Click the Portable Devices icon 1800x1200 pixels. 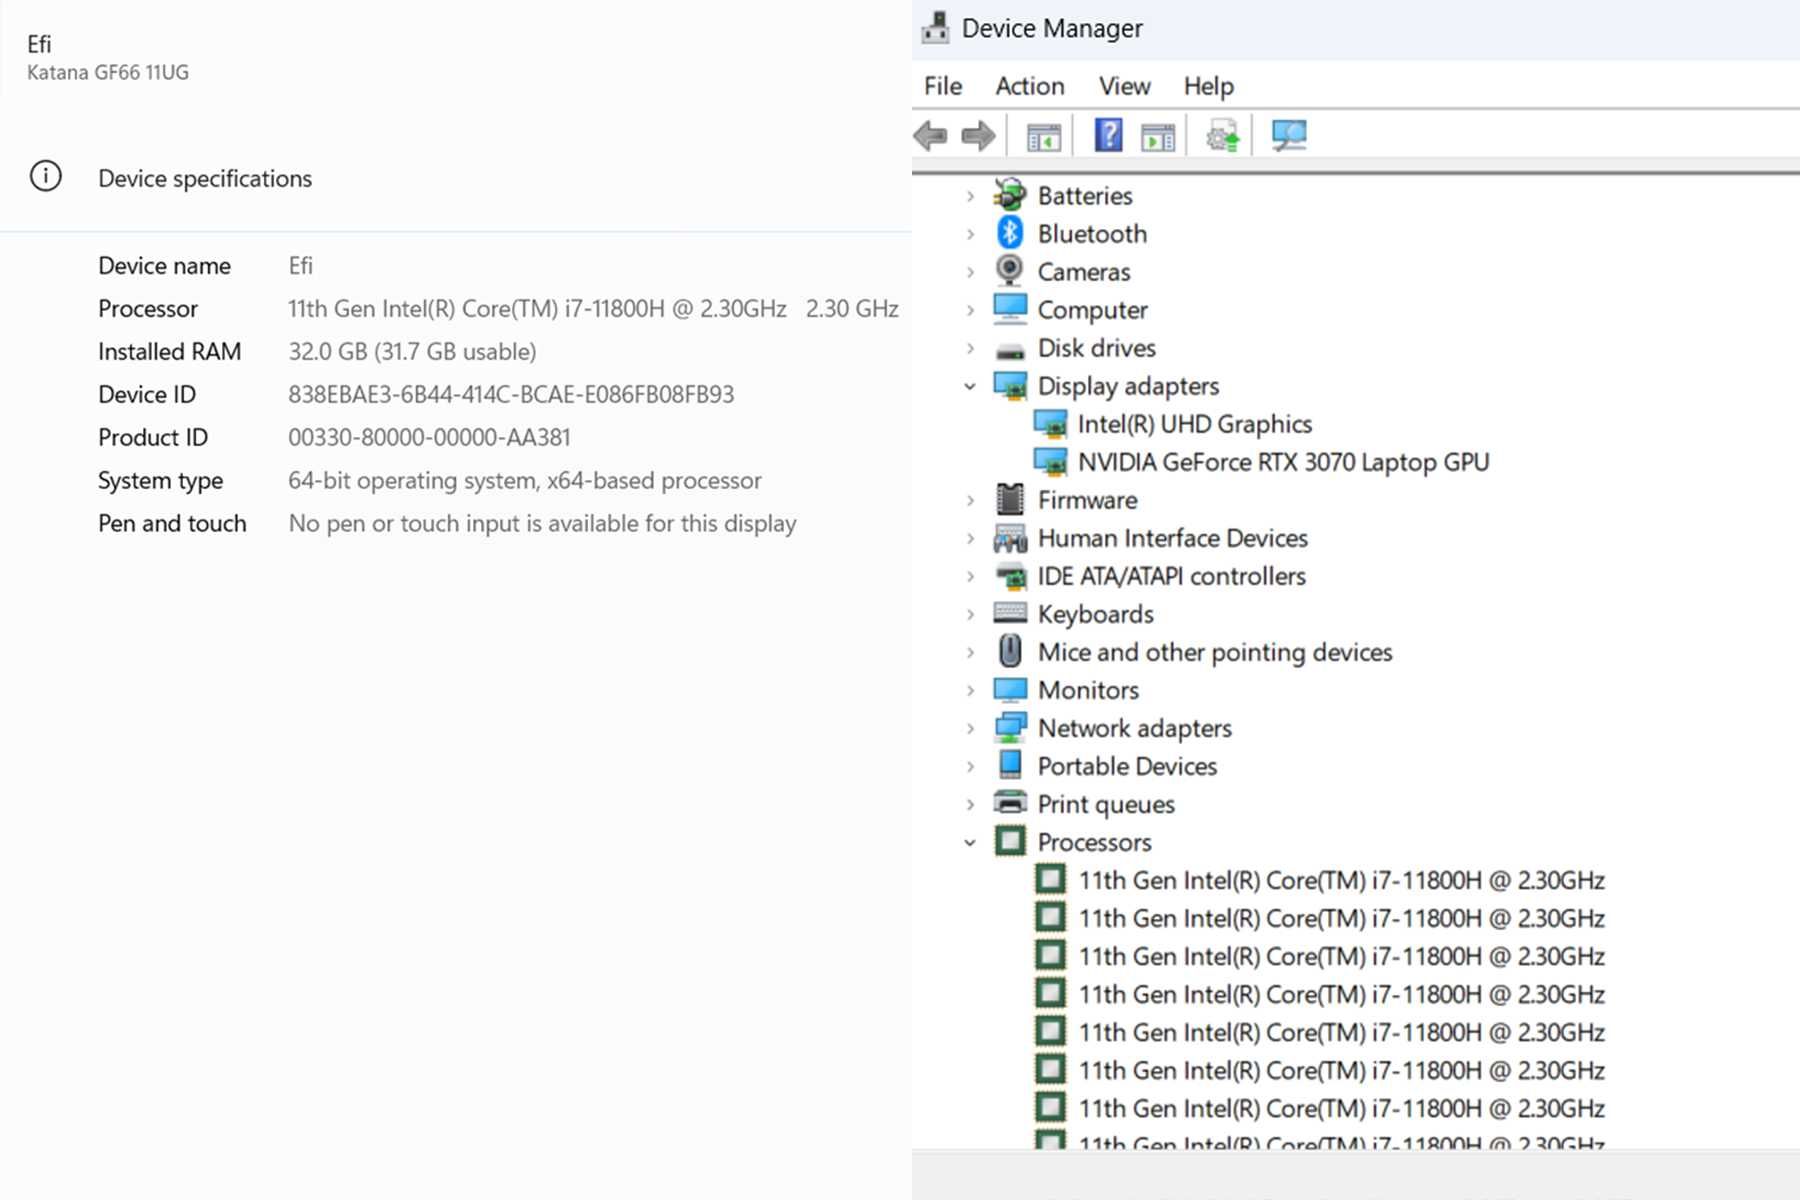tap(1010, 765)
